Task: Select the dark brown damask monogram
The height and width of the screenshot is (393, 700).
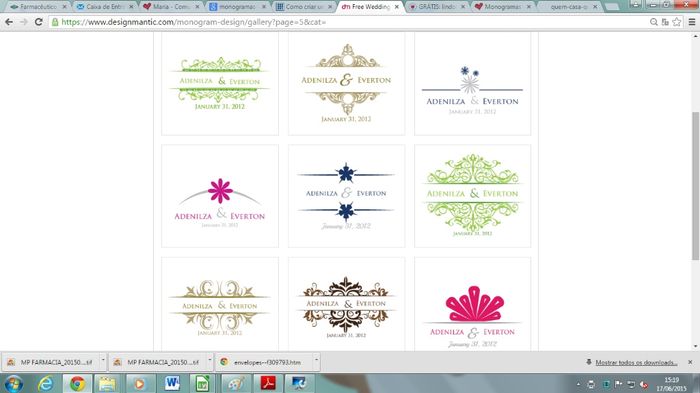Action: 346,304
